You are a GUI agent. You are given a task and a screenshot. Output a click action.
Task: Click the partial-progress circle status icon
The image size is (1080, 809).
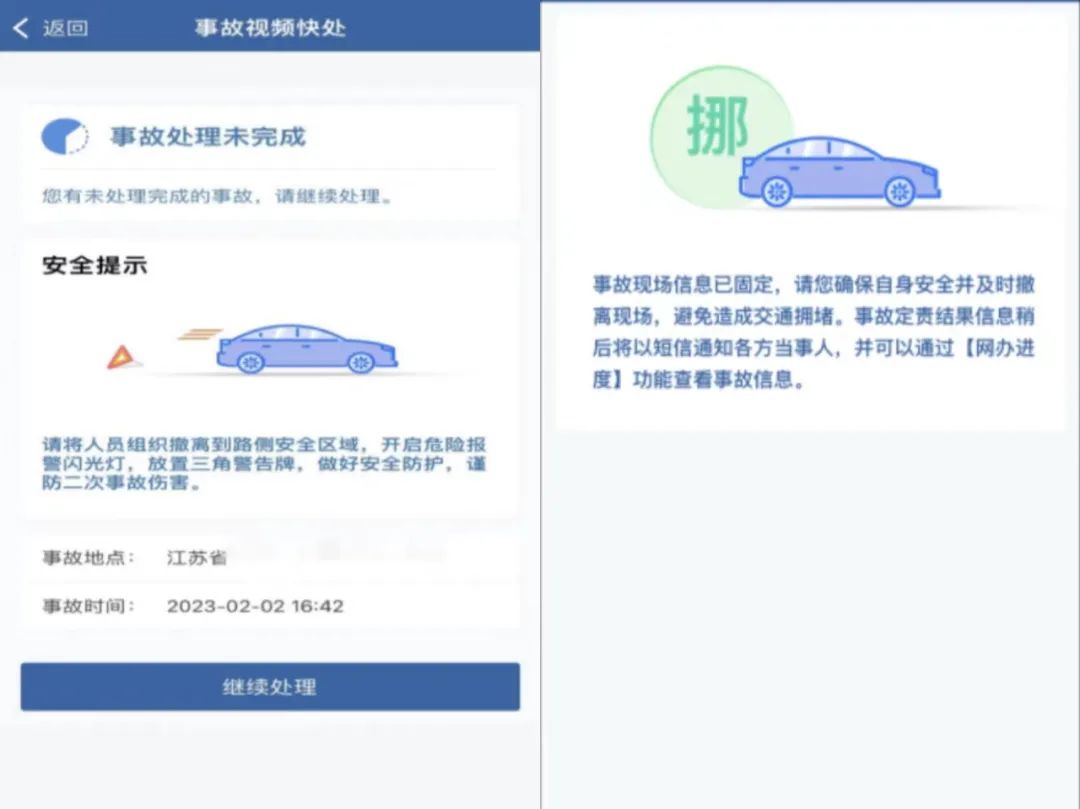pos(65,136)
